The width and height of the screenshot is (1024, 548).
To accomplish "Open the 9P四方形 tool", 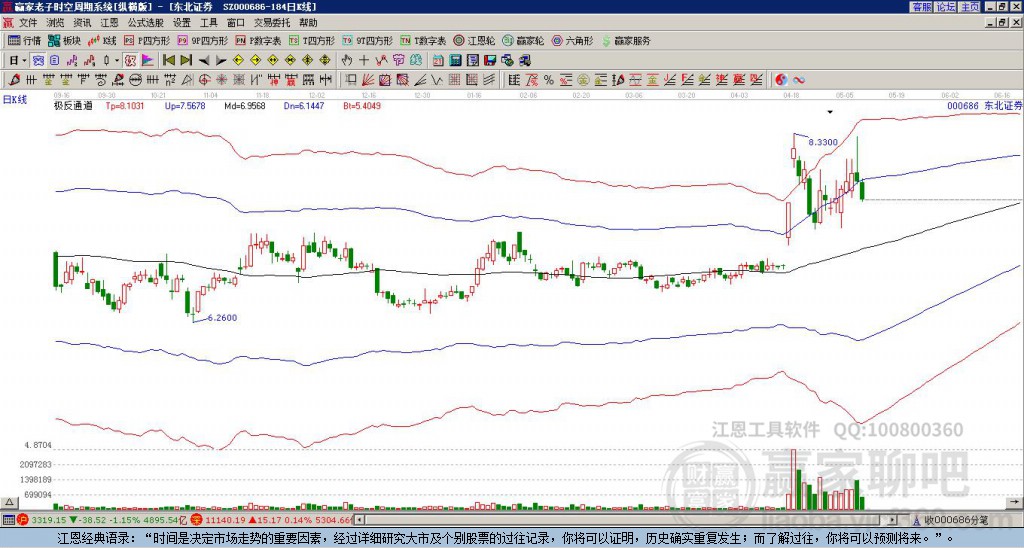I will [x=202, y=40].
